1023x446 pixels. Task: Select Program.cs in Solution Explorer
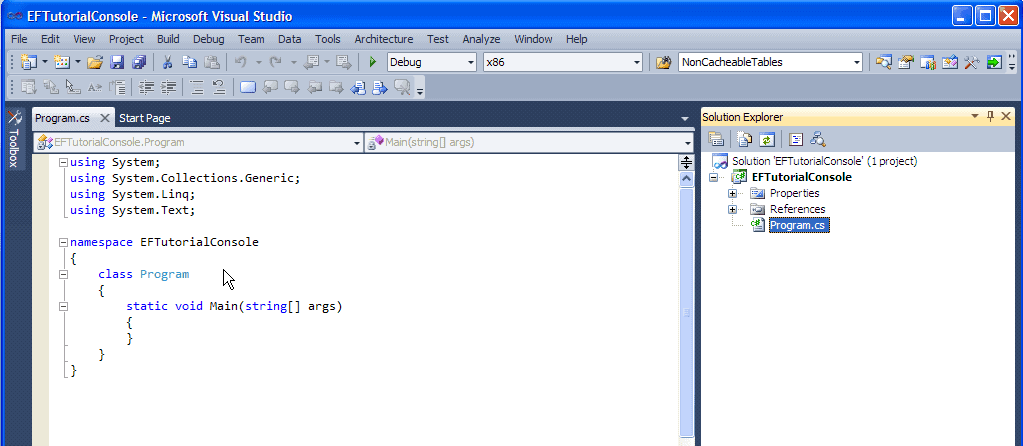point(799,225)
